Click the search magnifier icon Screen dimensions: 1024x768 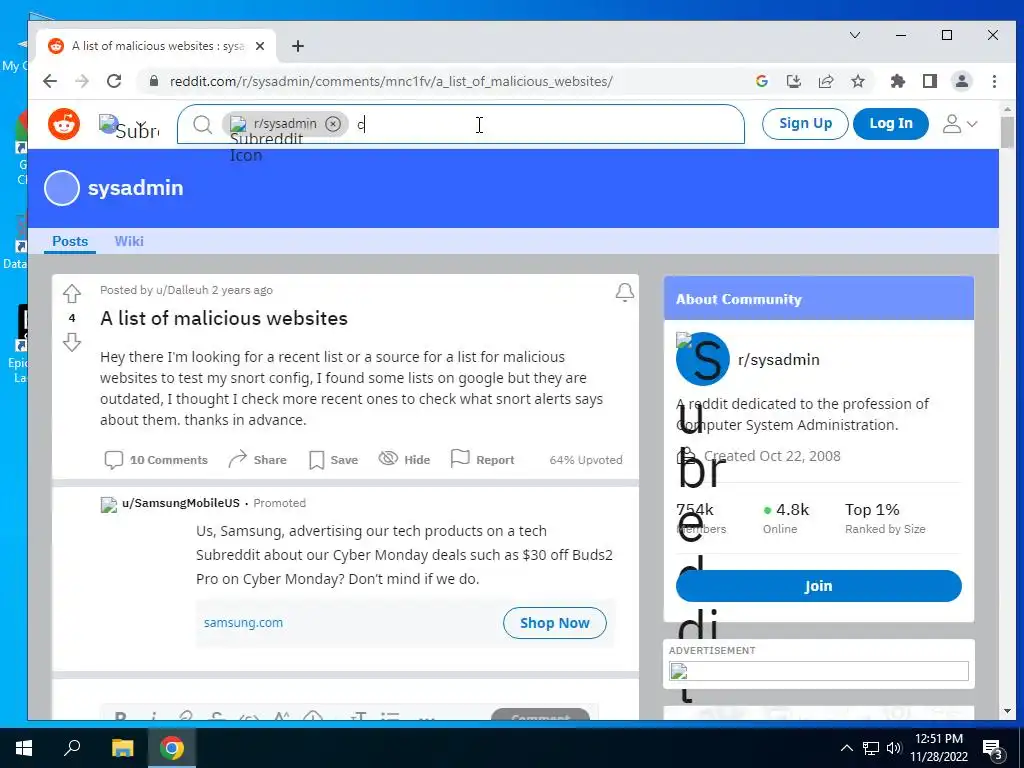(x=202, y=124)
